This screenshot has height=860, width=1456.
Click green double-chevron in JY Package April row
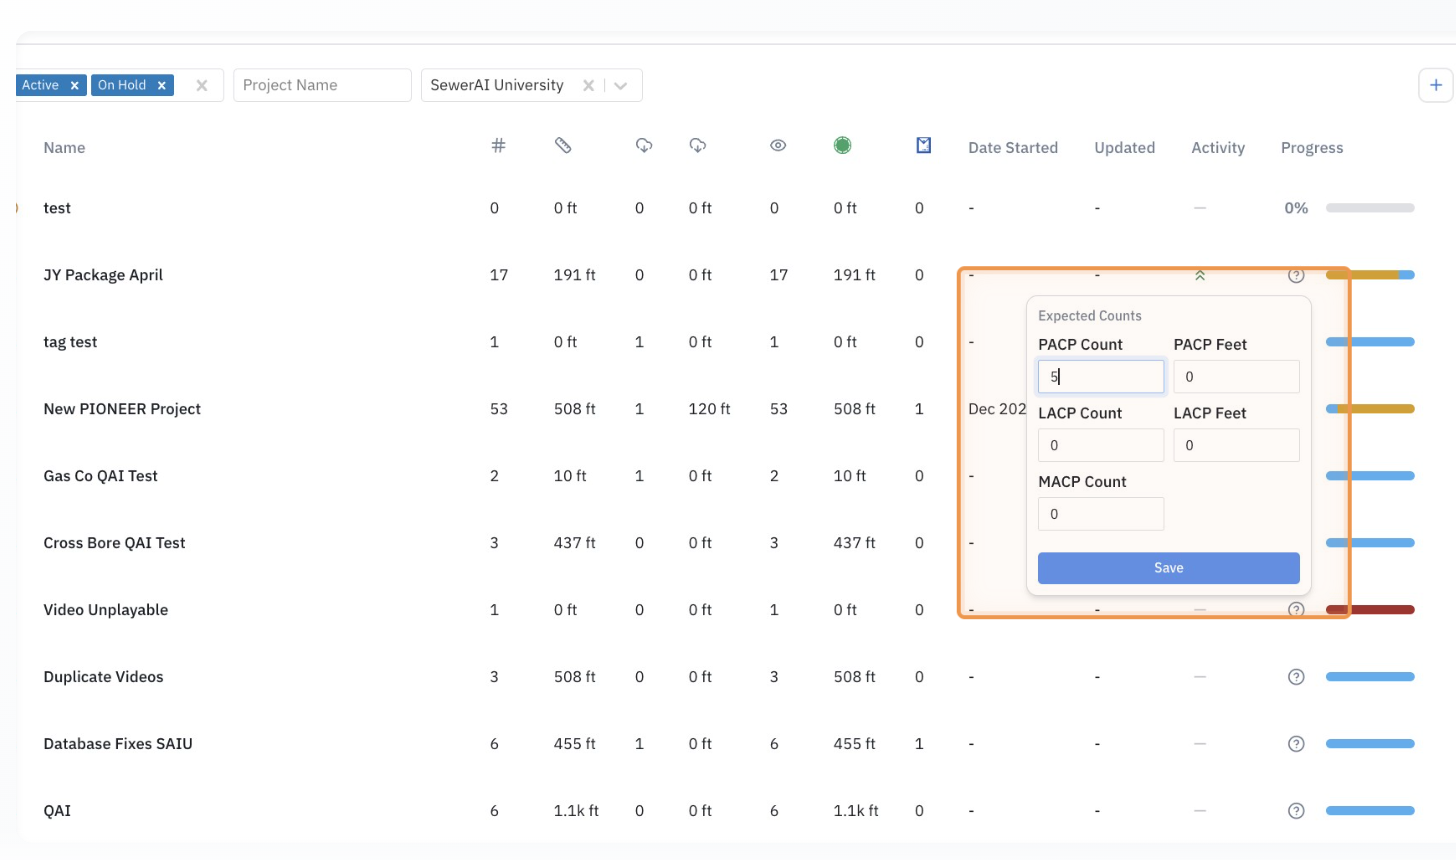tap(1199, 276)
